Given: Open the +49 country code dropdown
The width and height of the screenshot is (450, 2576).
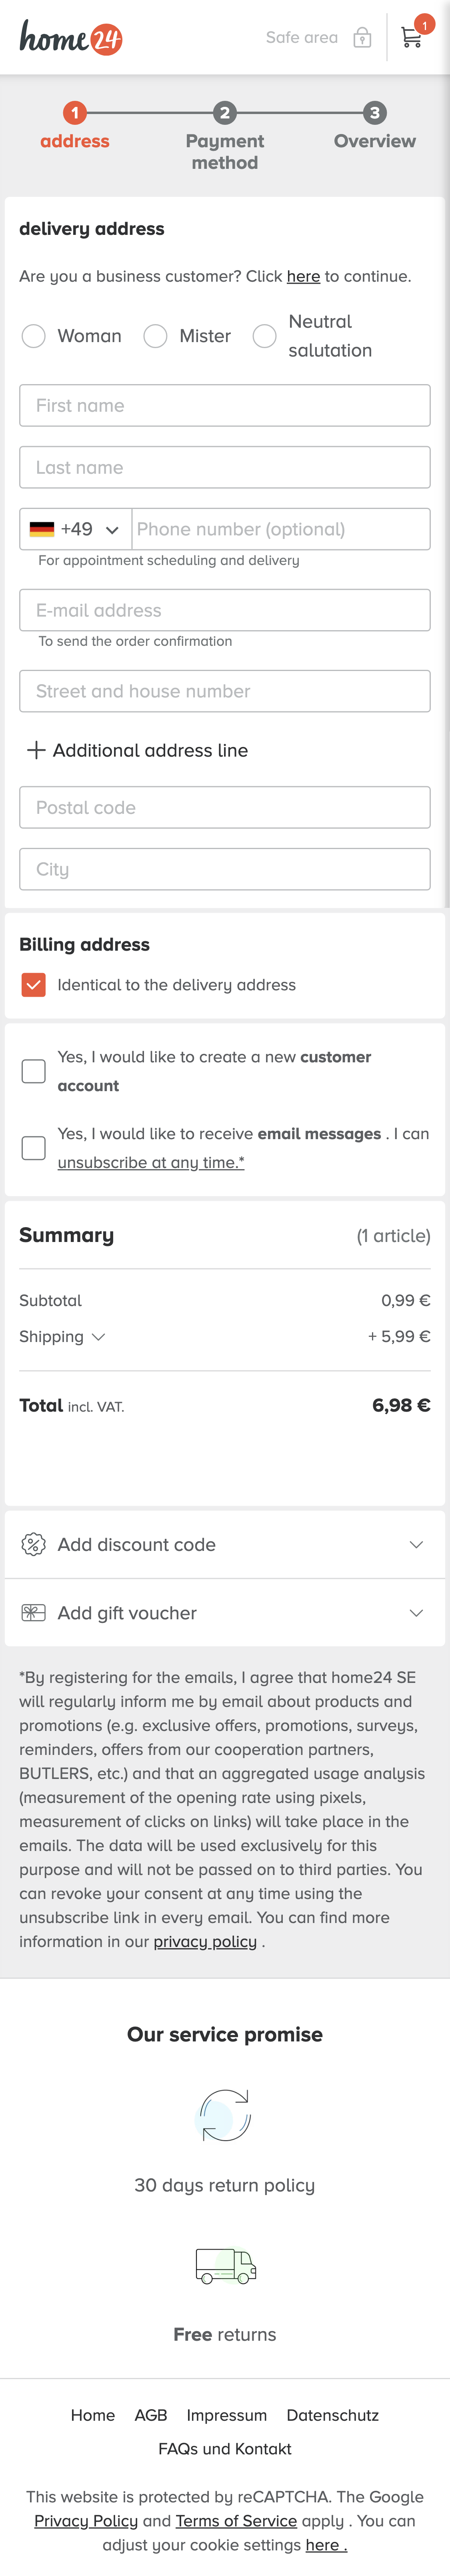Looking at the screenshot, I should pos(76,529).
